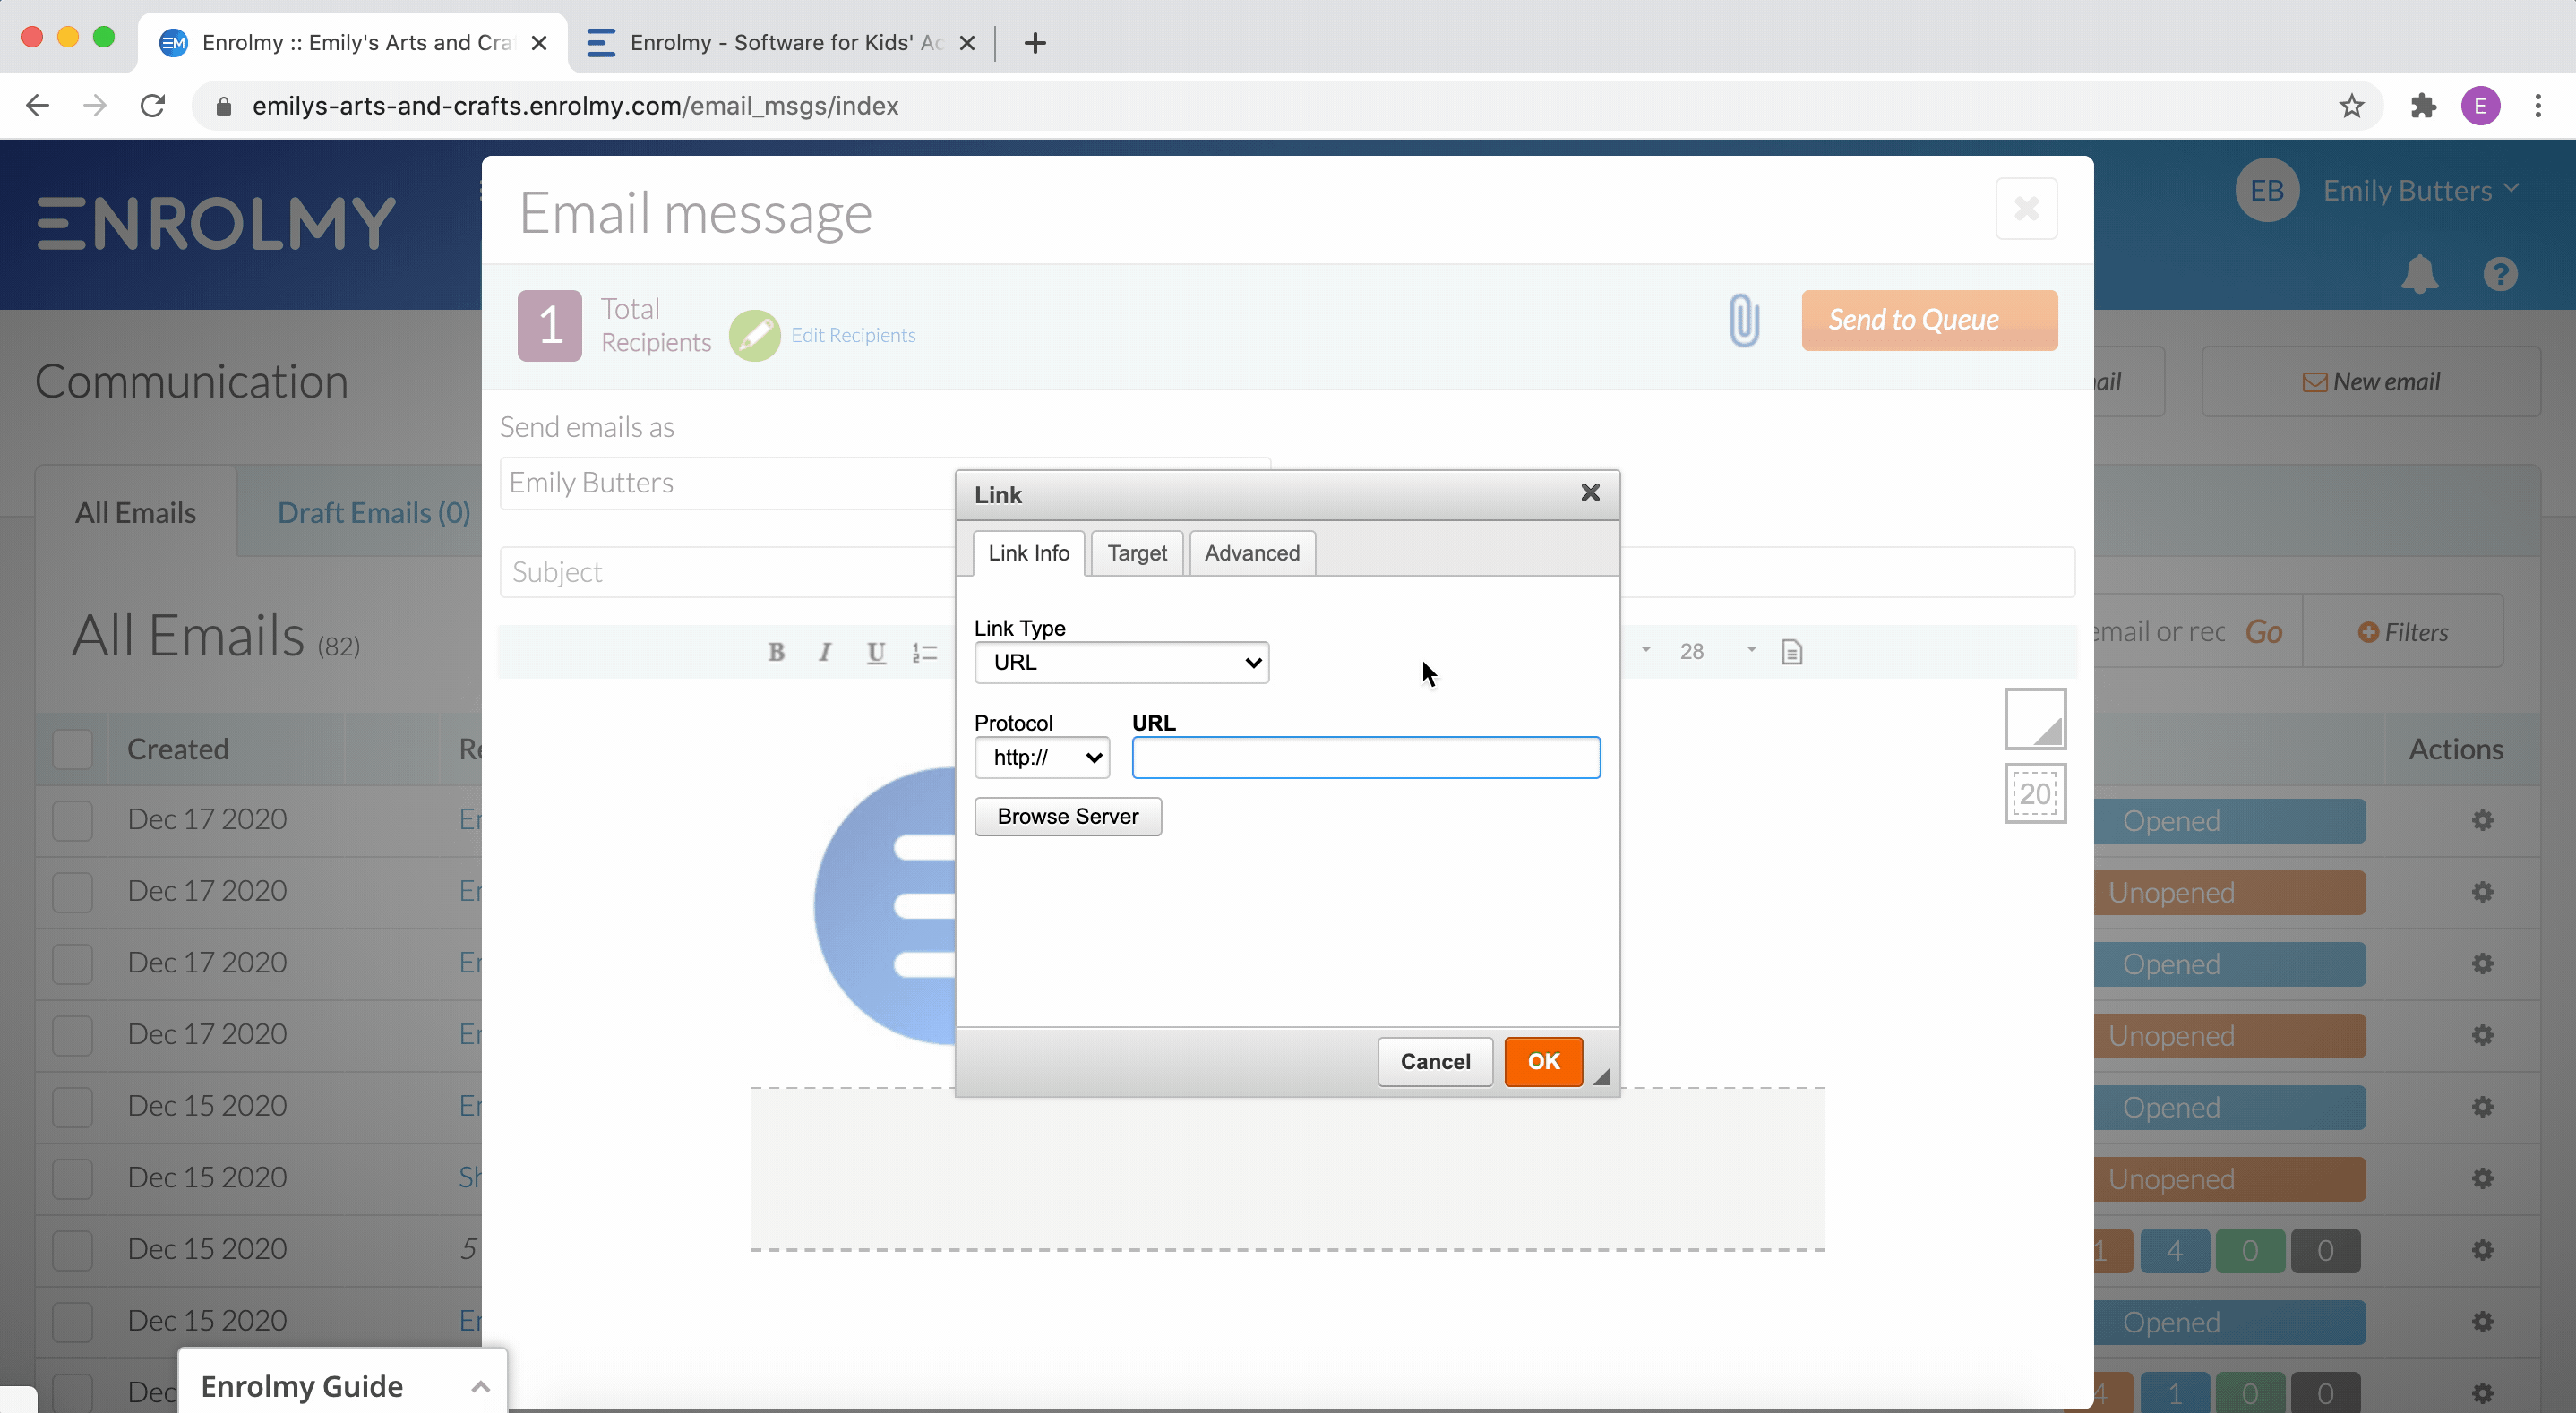Viewport: 2576px width, 1413px height.
Task: Click the dashed 20 spacer block icon
Action: [2035, 794]
